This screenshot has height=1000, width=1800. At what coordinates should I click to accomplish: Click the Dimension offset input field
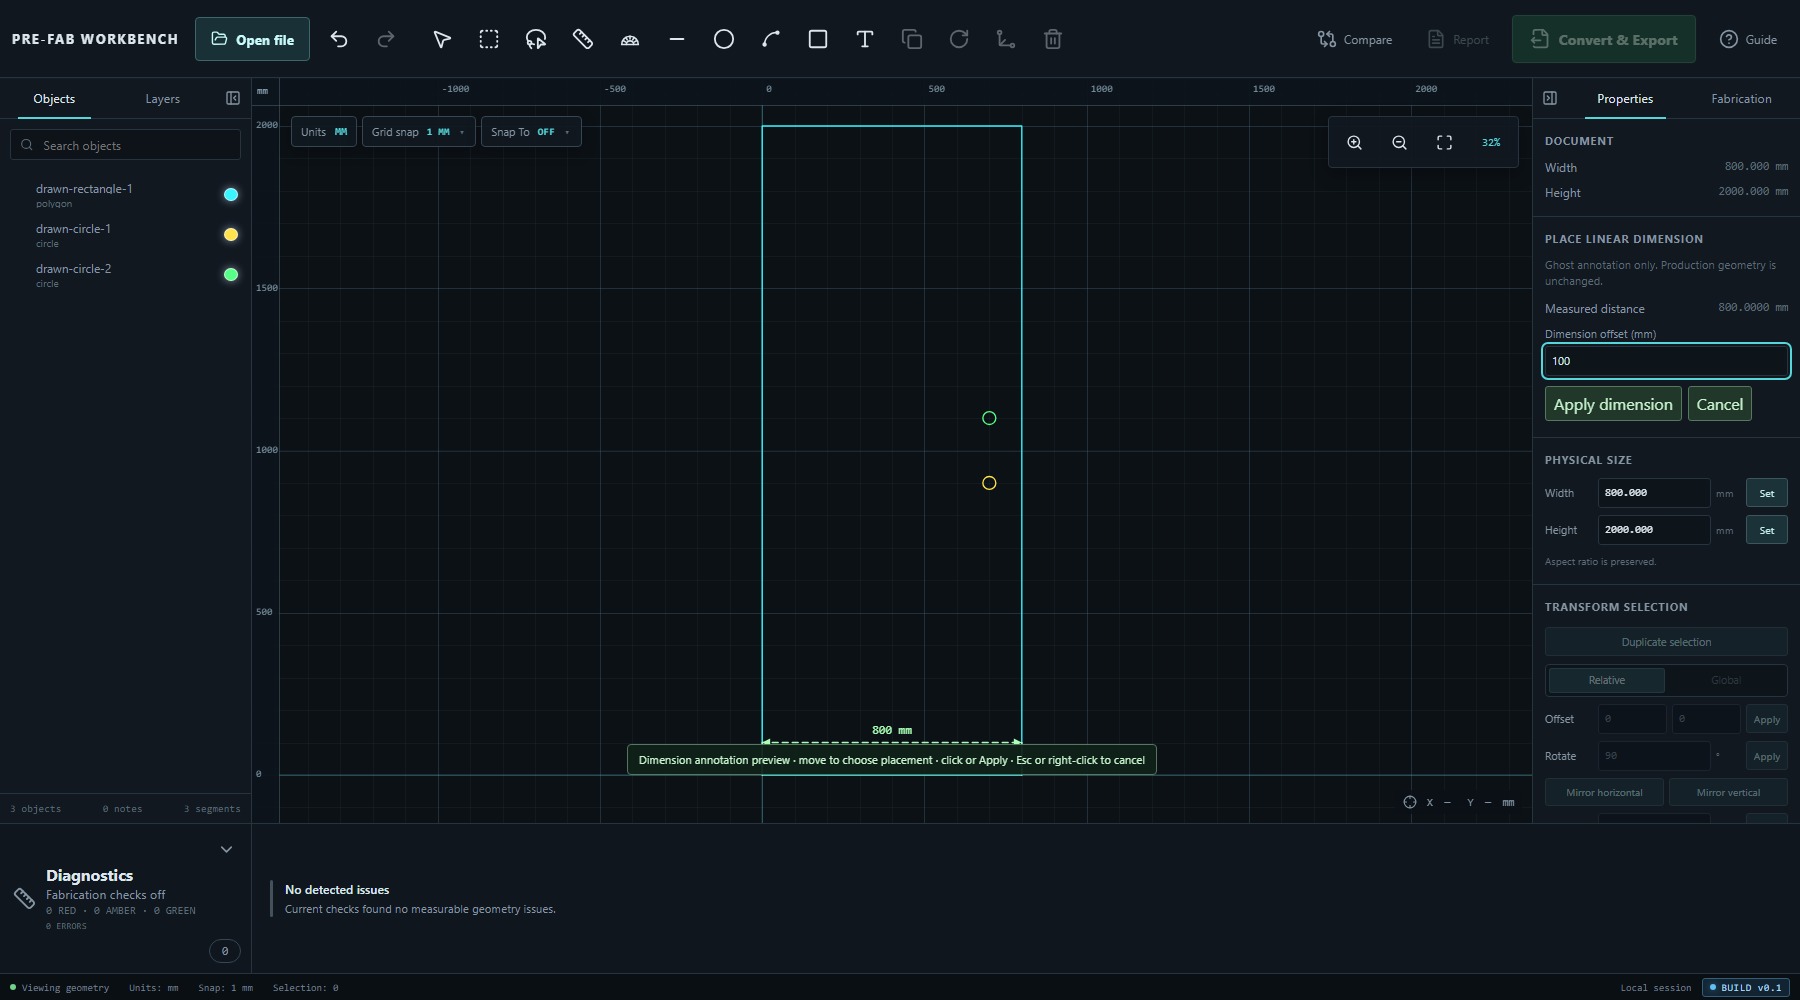tap(1665, 361)
